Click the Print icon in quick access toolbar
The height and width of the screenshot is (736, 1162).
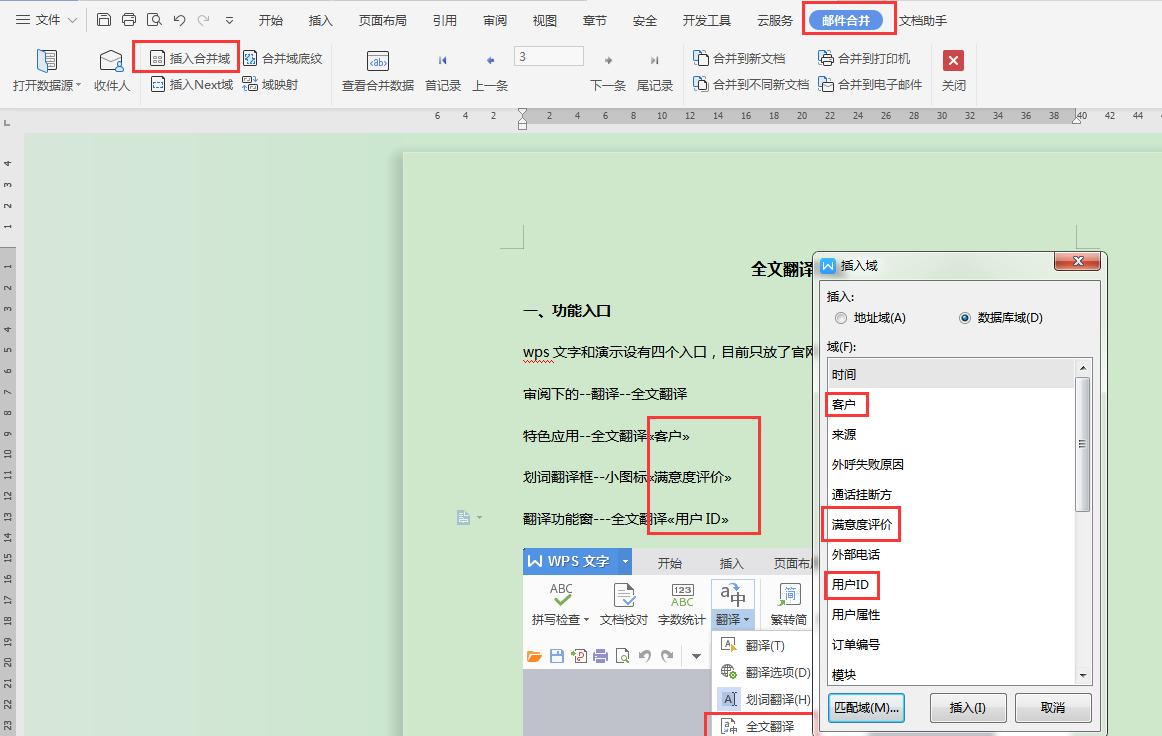(x=129, y=20)
